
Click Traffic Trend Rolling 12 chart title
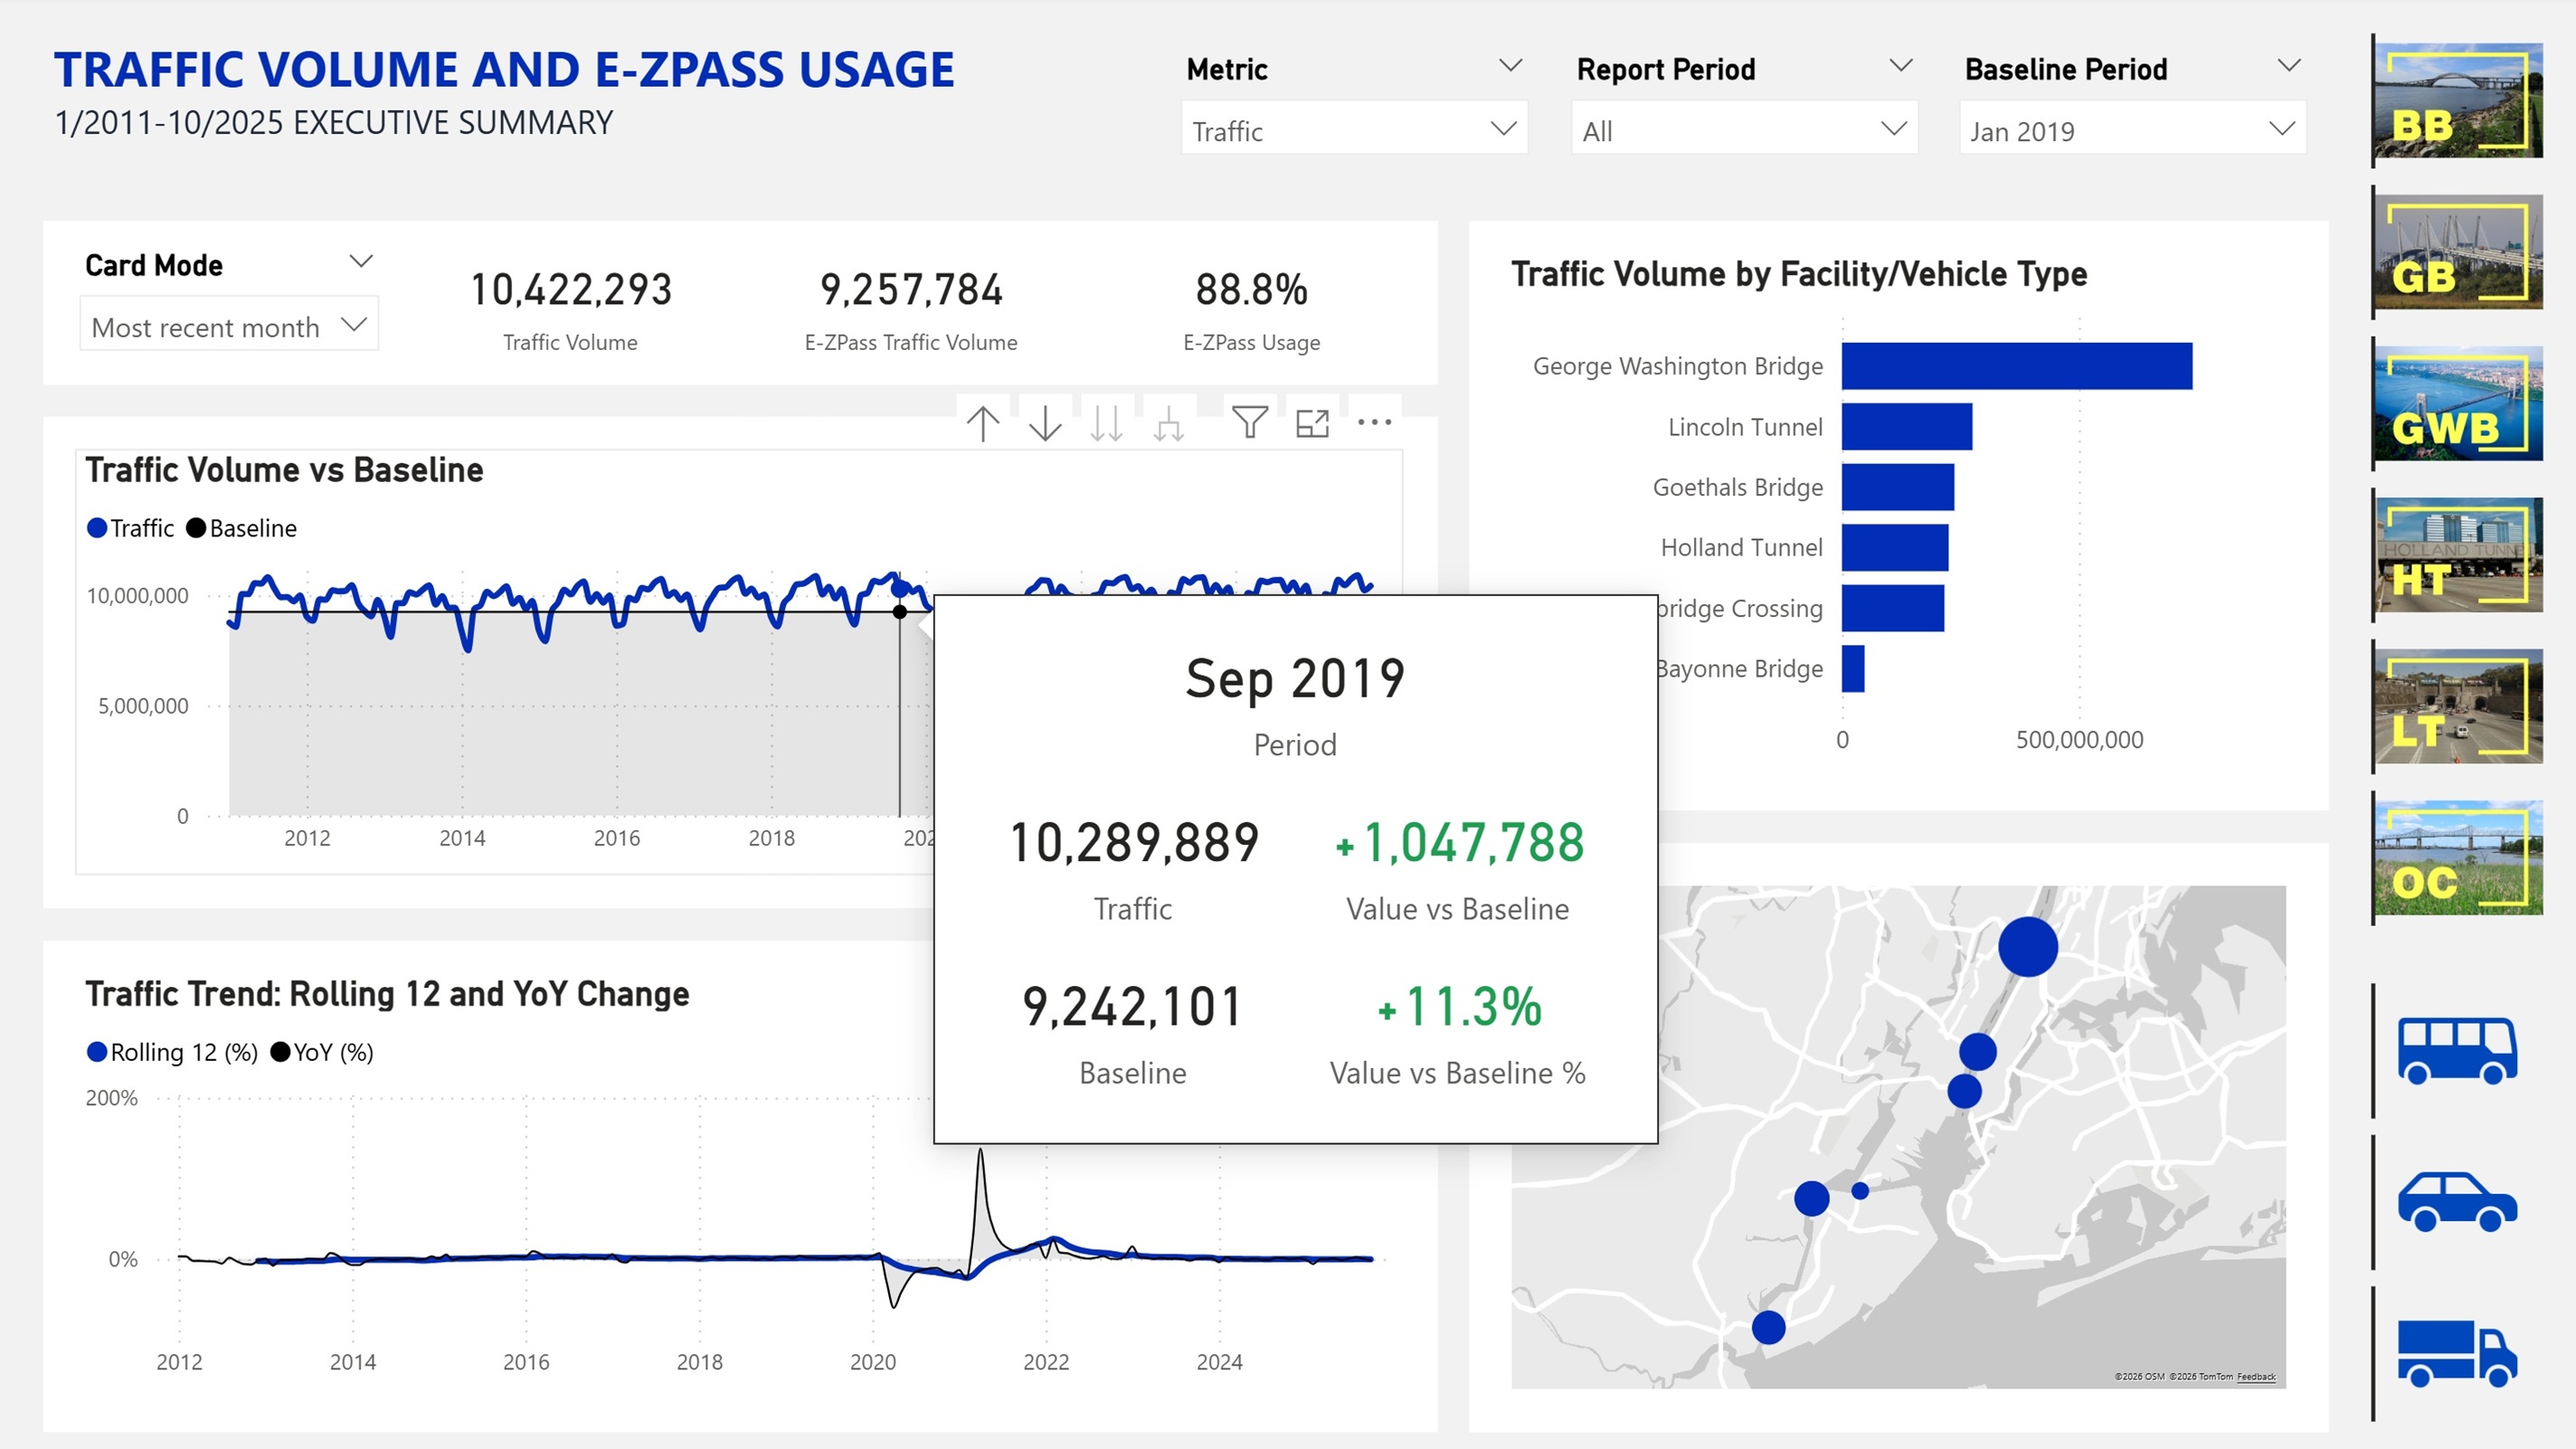click(x=387, y=994)
